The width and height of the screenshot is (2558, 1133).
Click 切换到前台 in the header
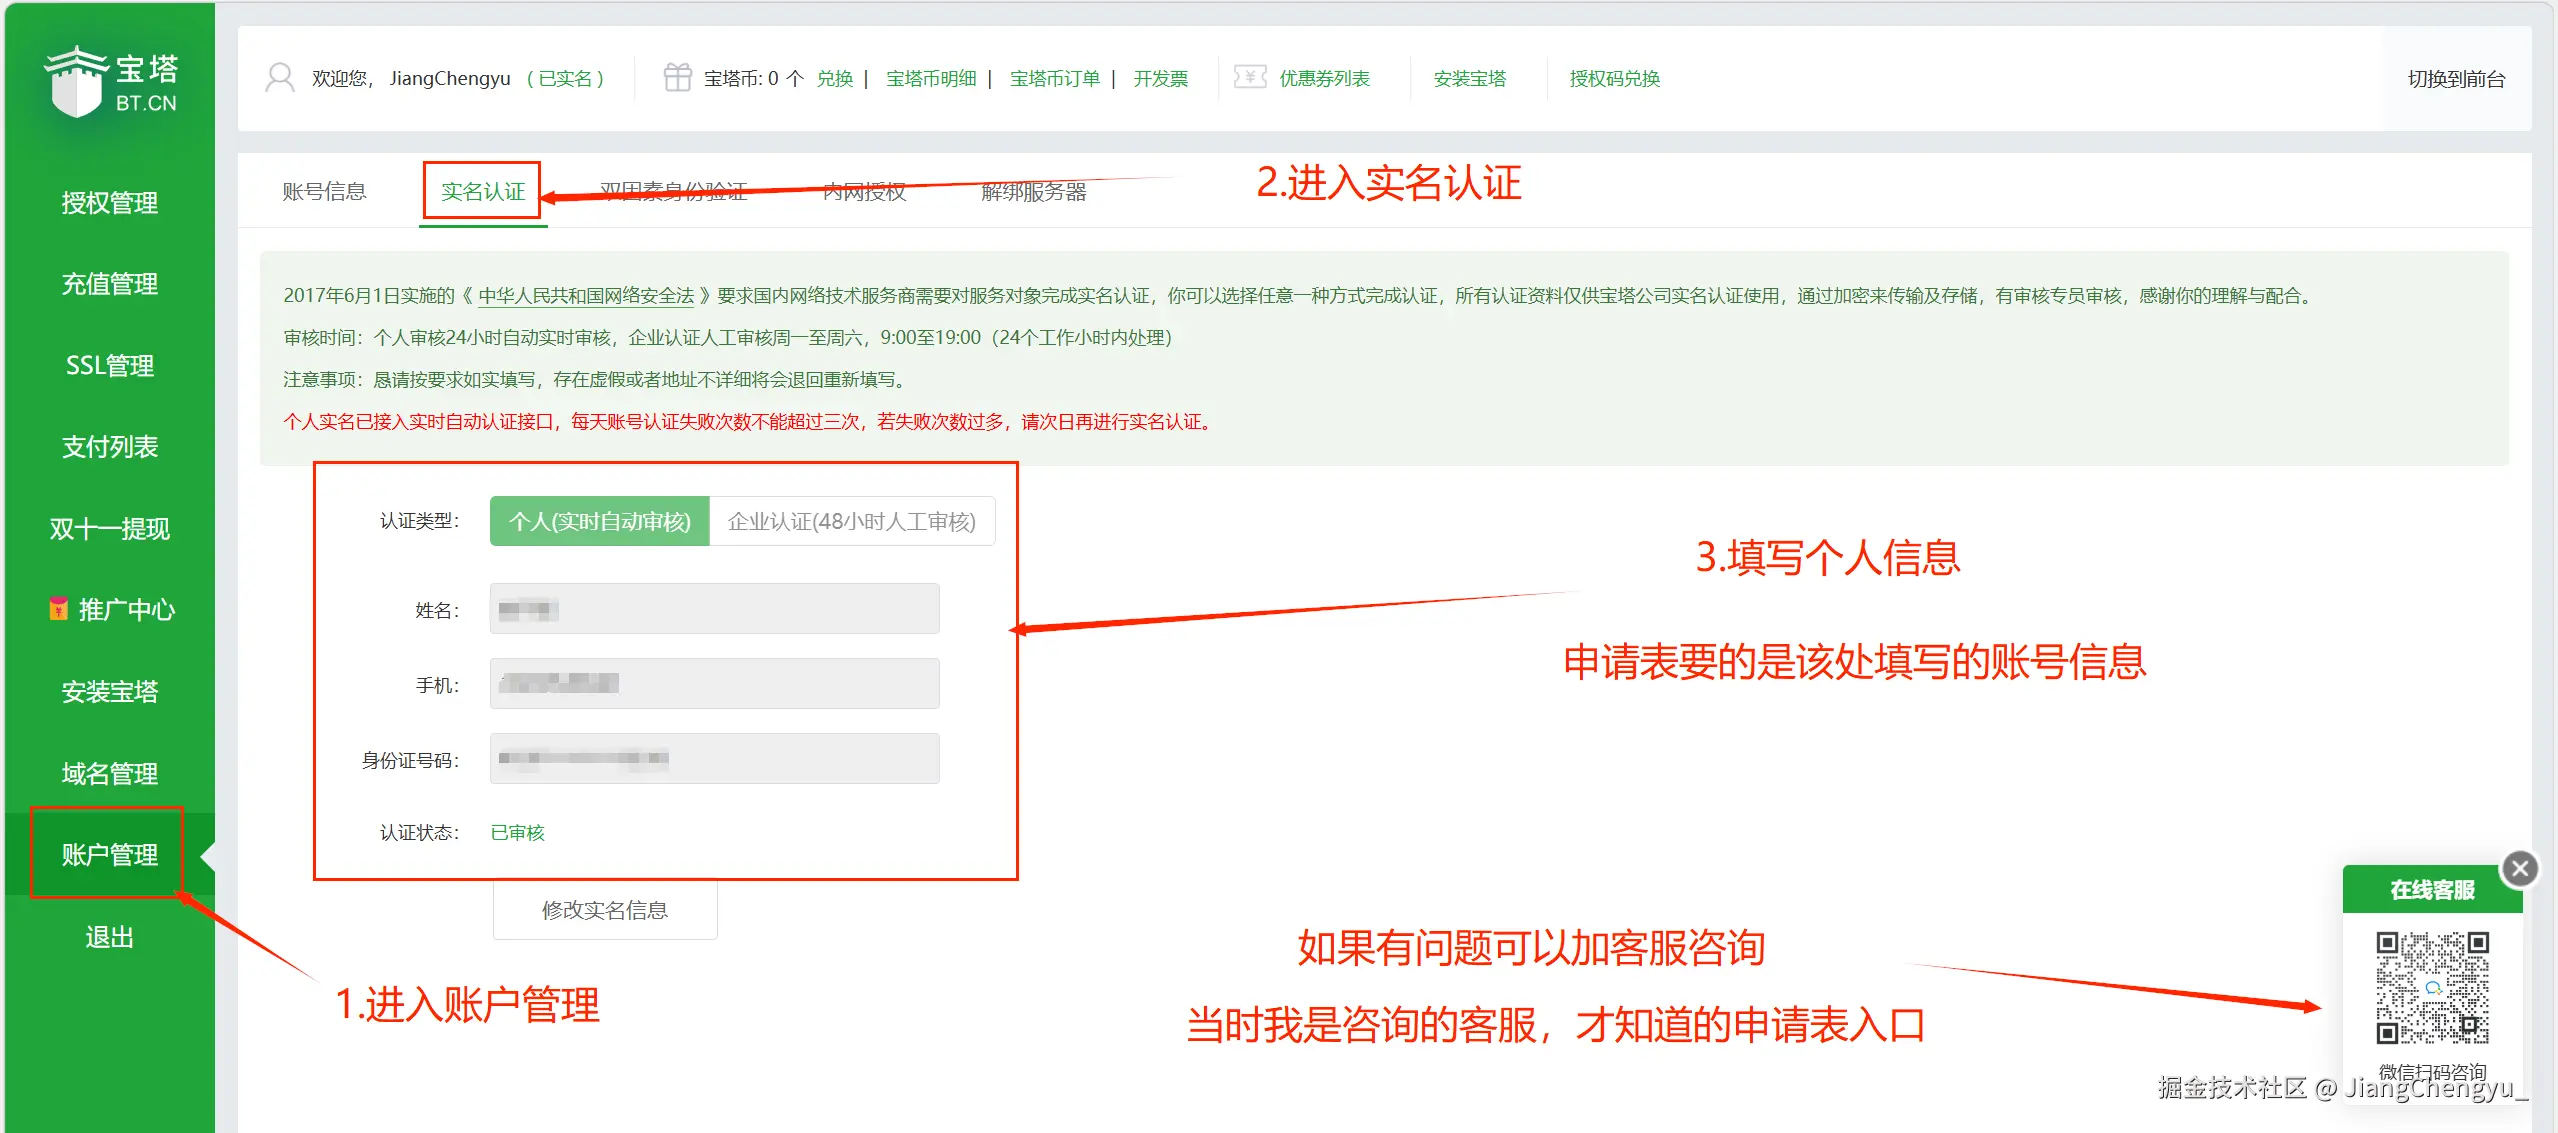(x=2455, y=79)
